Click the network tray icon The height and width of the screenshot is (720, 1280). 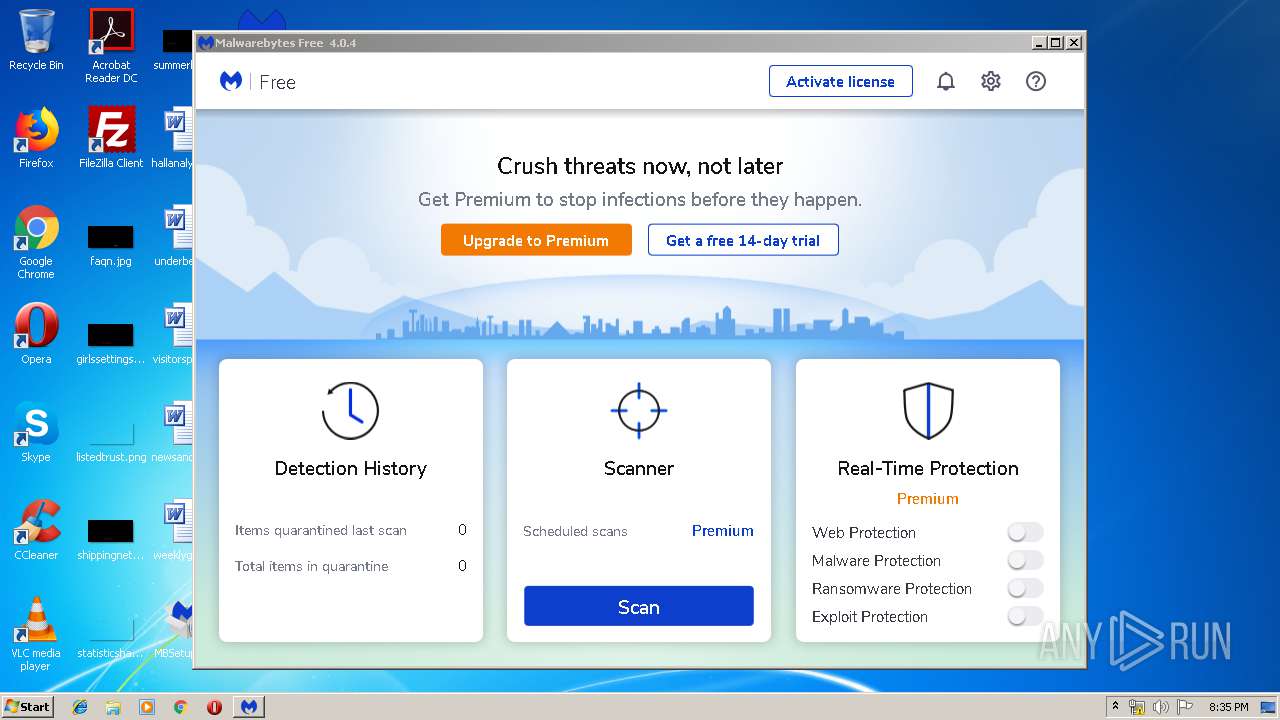point(1137,707)
